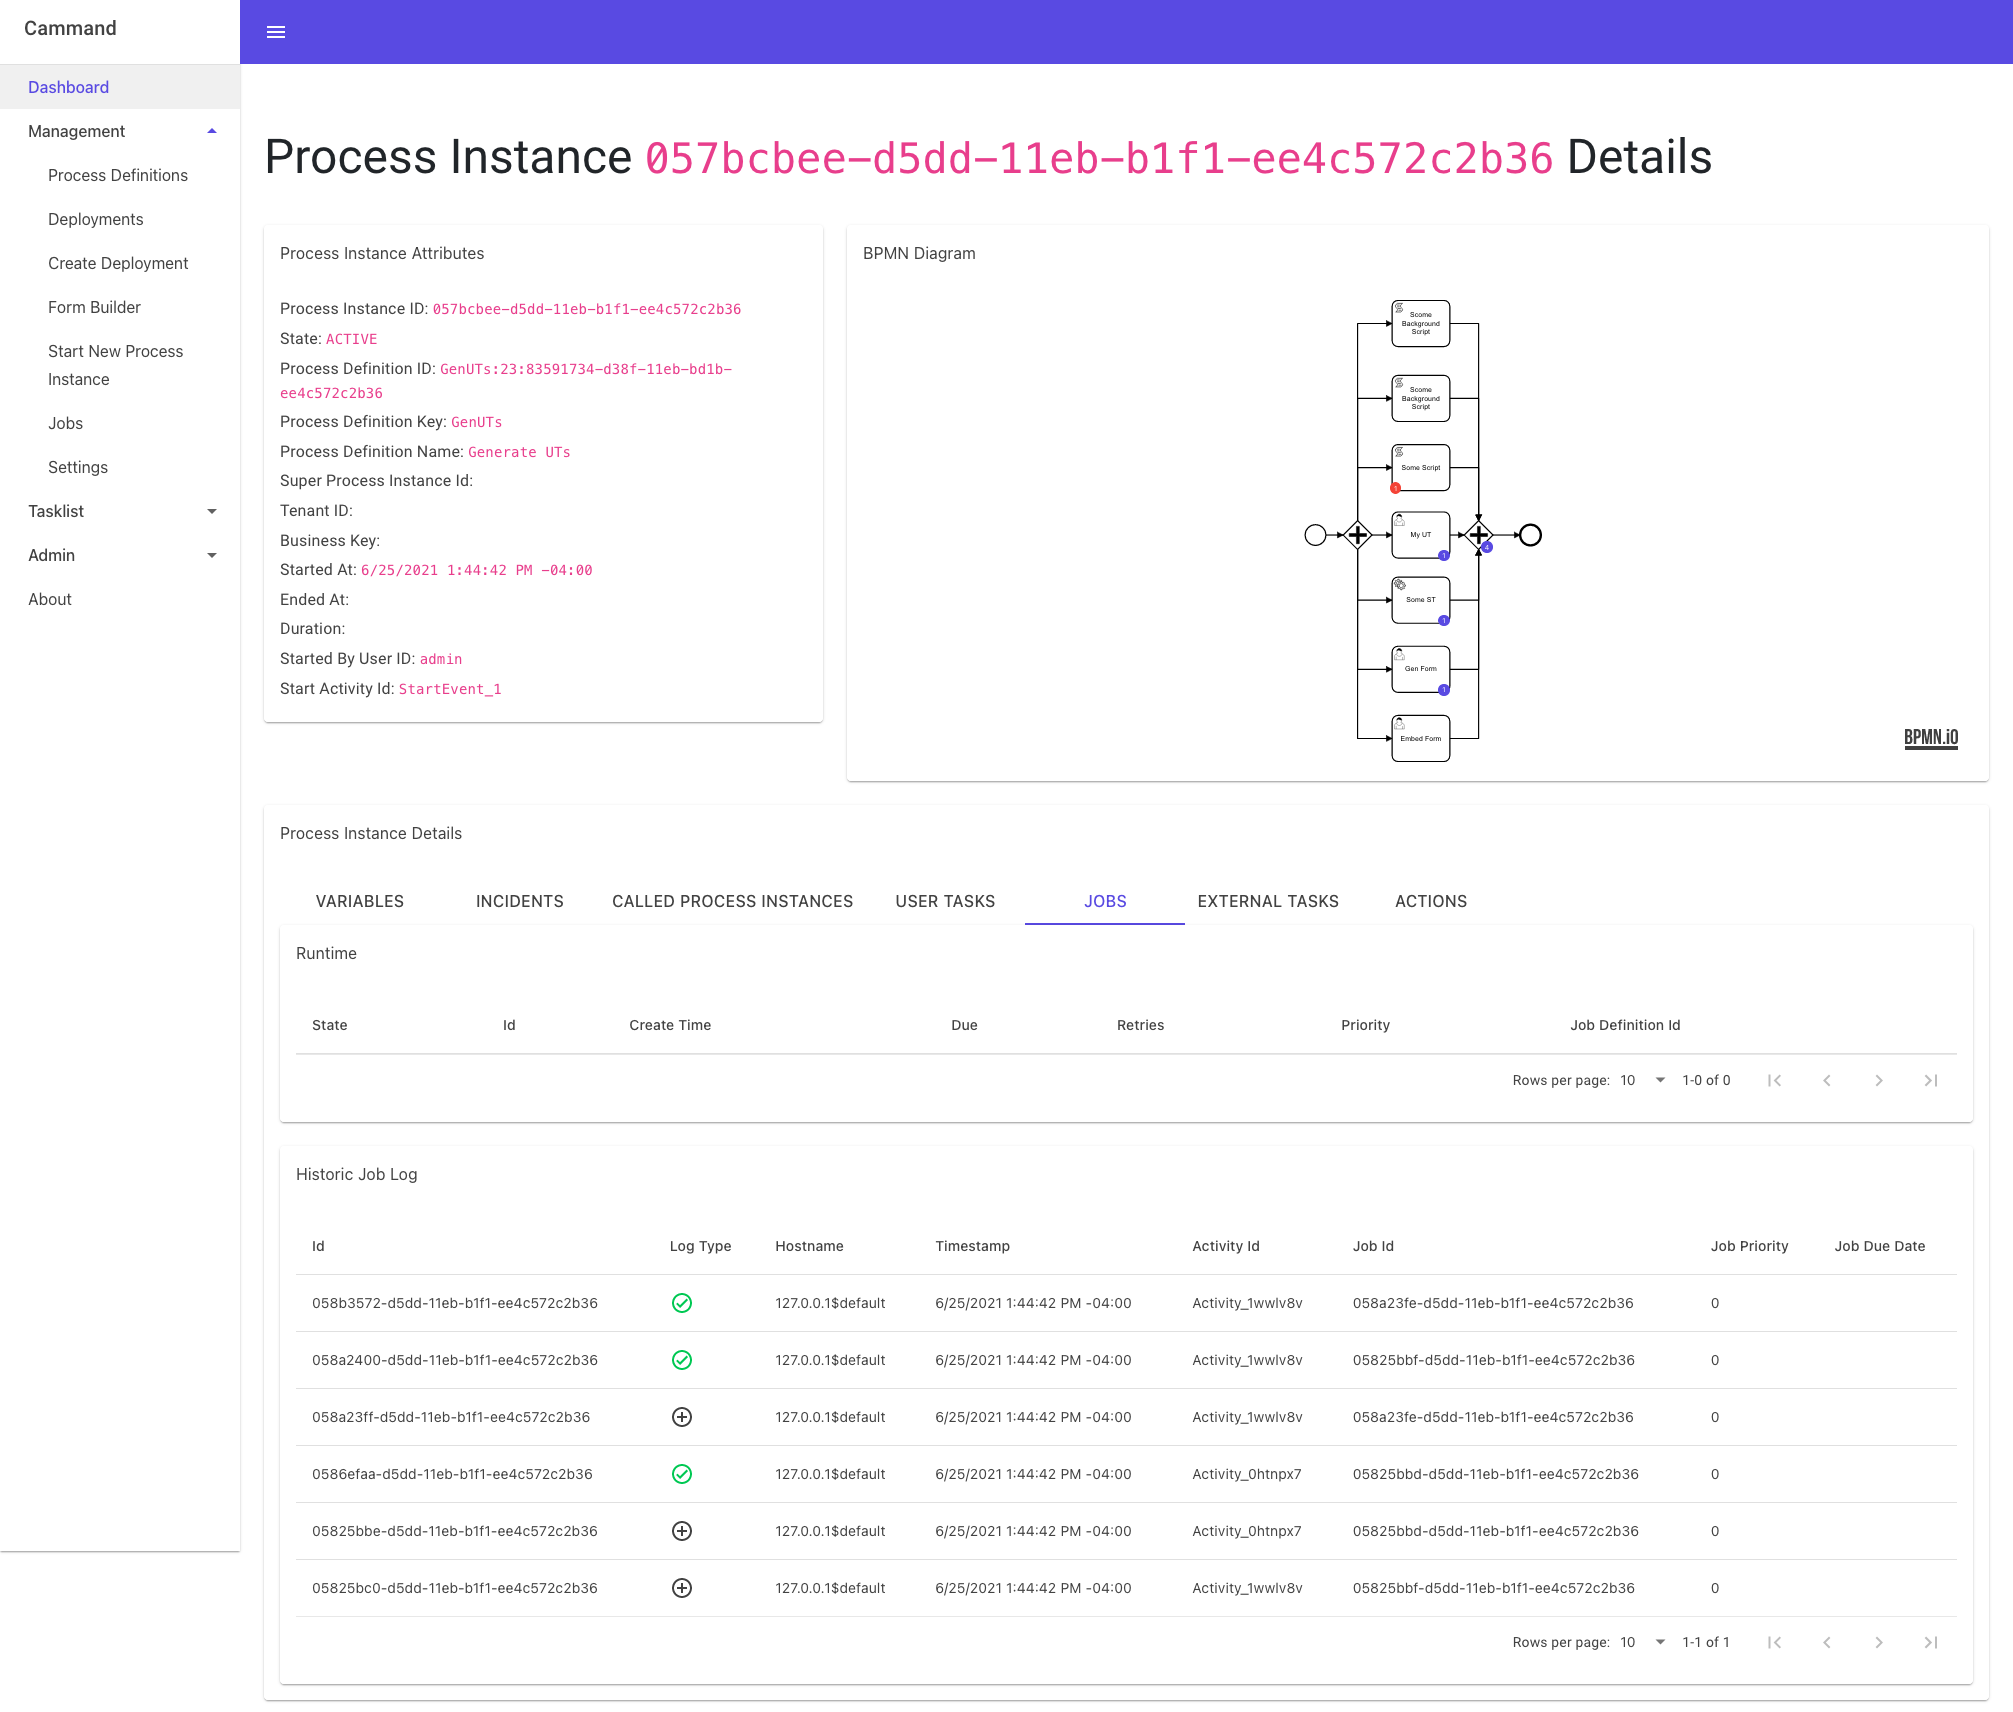This screenshot has width=2013, height=1712.
Task: Click the BPMN start event circle
Action: tap(1315, 535)
